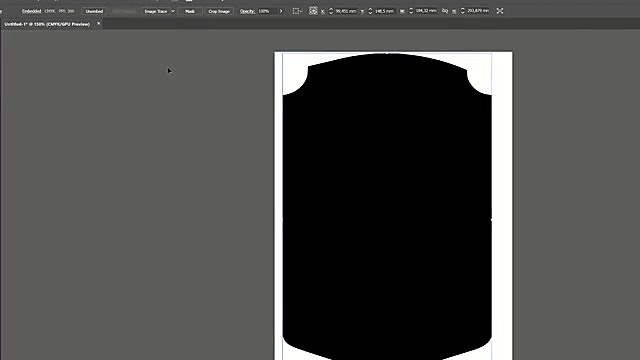The width and height of the screenshot is (640, 360).
Task: Click the Y position value field
Action: [384, 11]
